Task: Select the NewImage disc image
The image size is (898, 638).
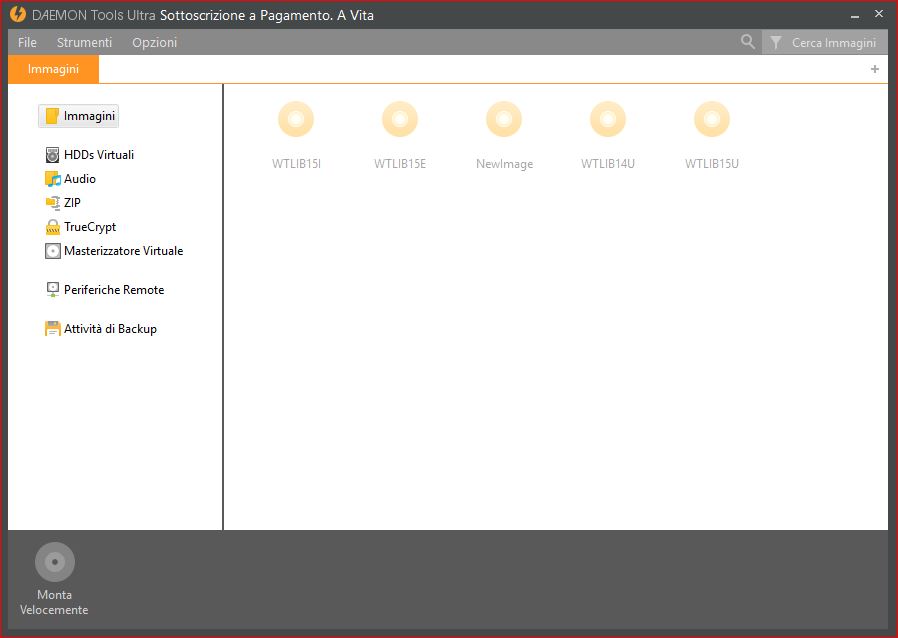Action: tap(504, 119)
